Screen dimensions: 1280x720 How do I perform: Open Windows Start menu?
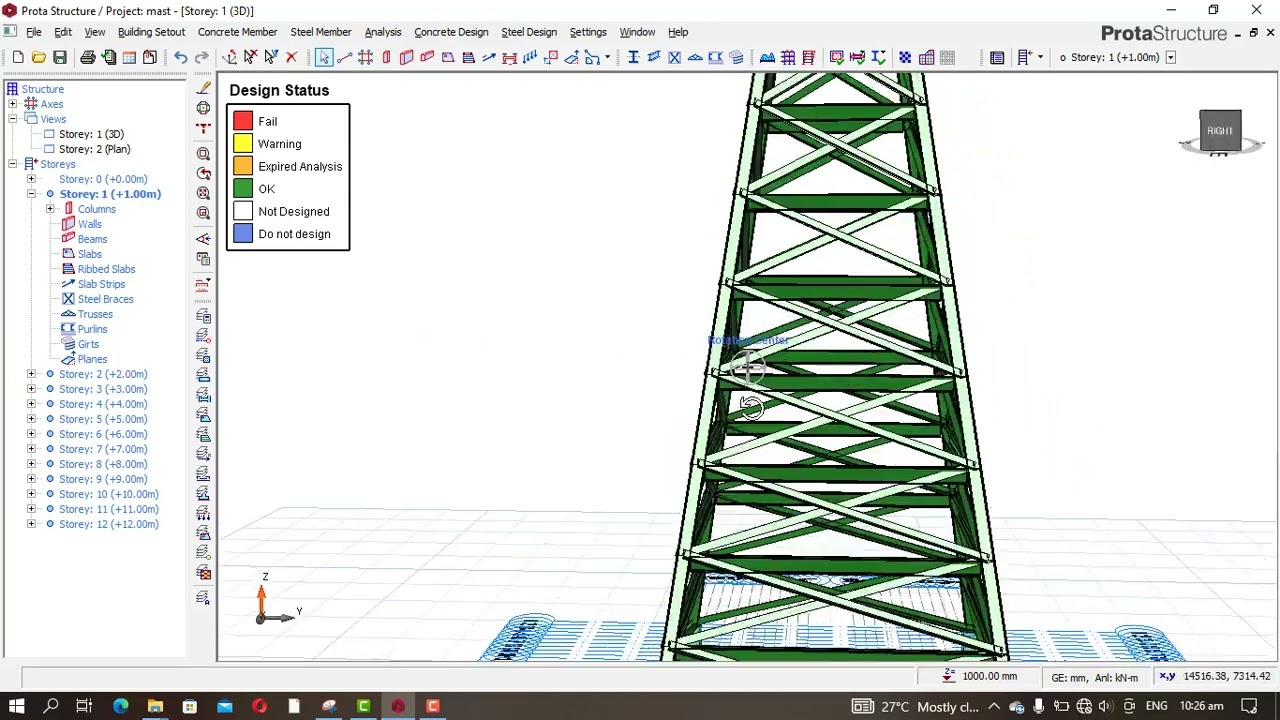[17, 706]
